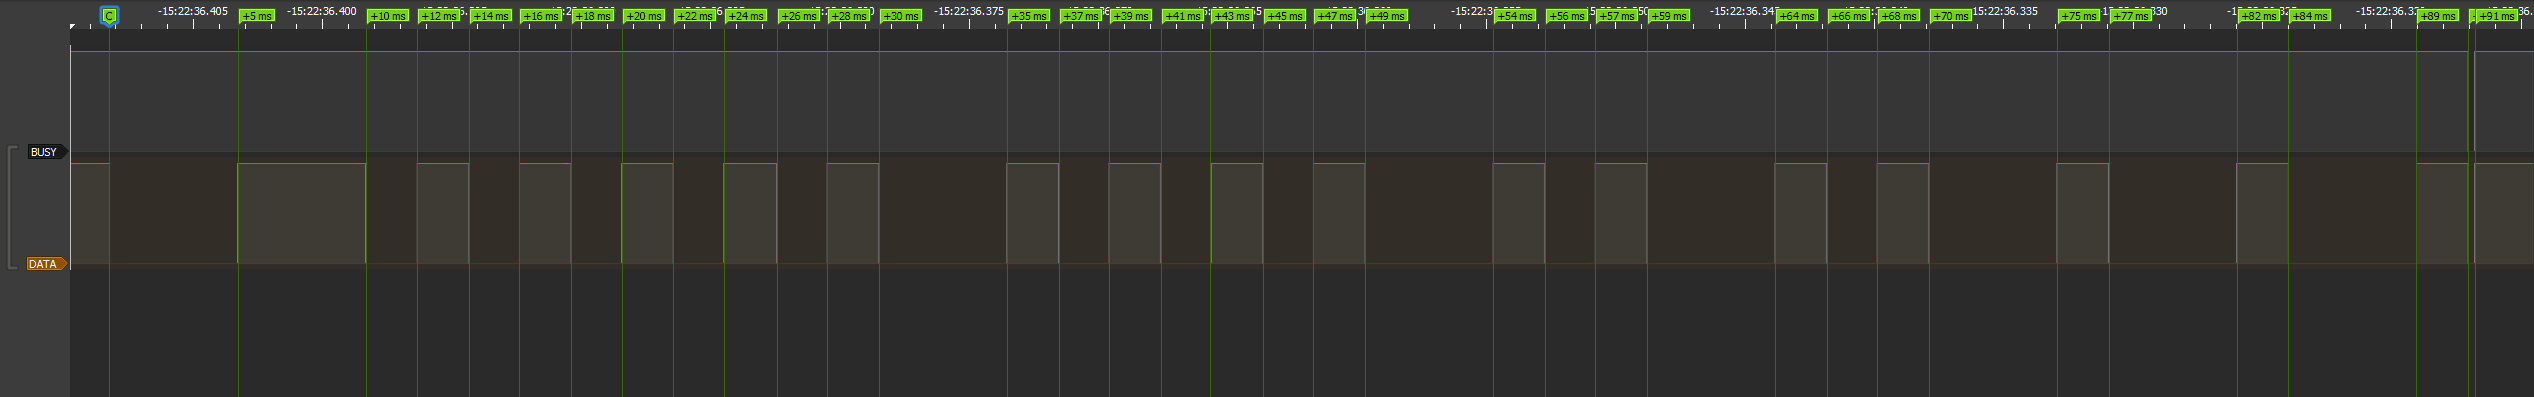
Task: Click the +77 ms timeline marker
Action: coord(2131,16)
